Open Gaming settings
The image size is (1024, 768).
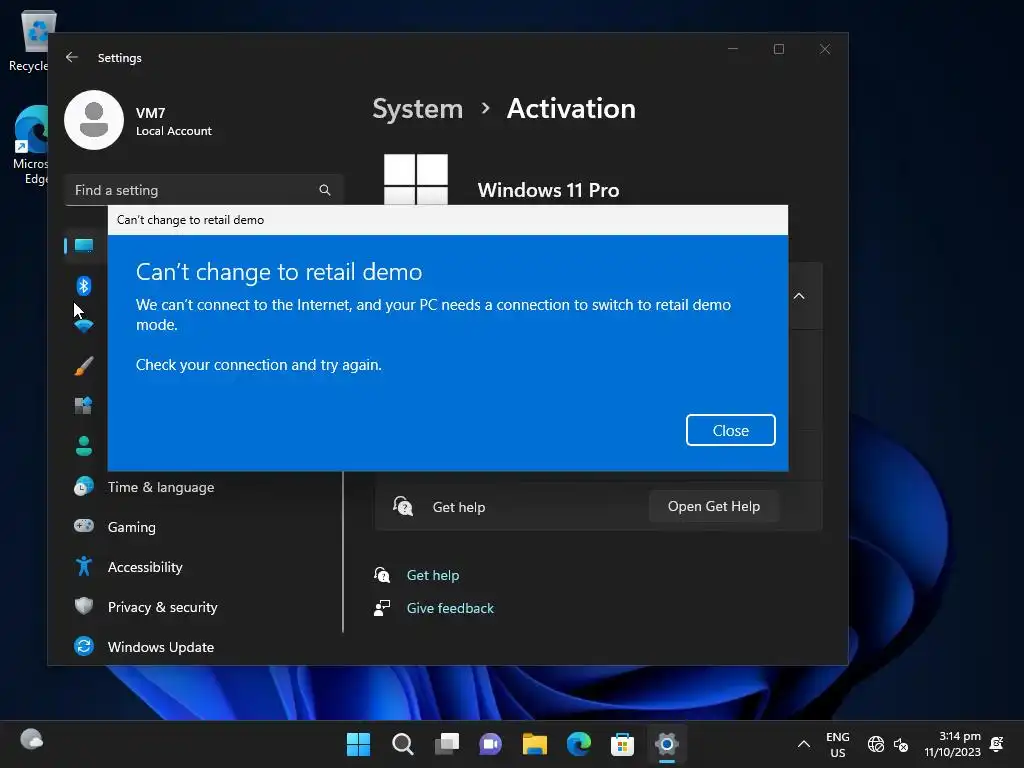[x=131, y=527]
